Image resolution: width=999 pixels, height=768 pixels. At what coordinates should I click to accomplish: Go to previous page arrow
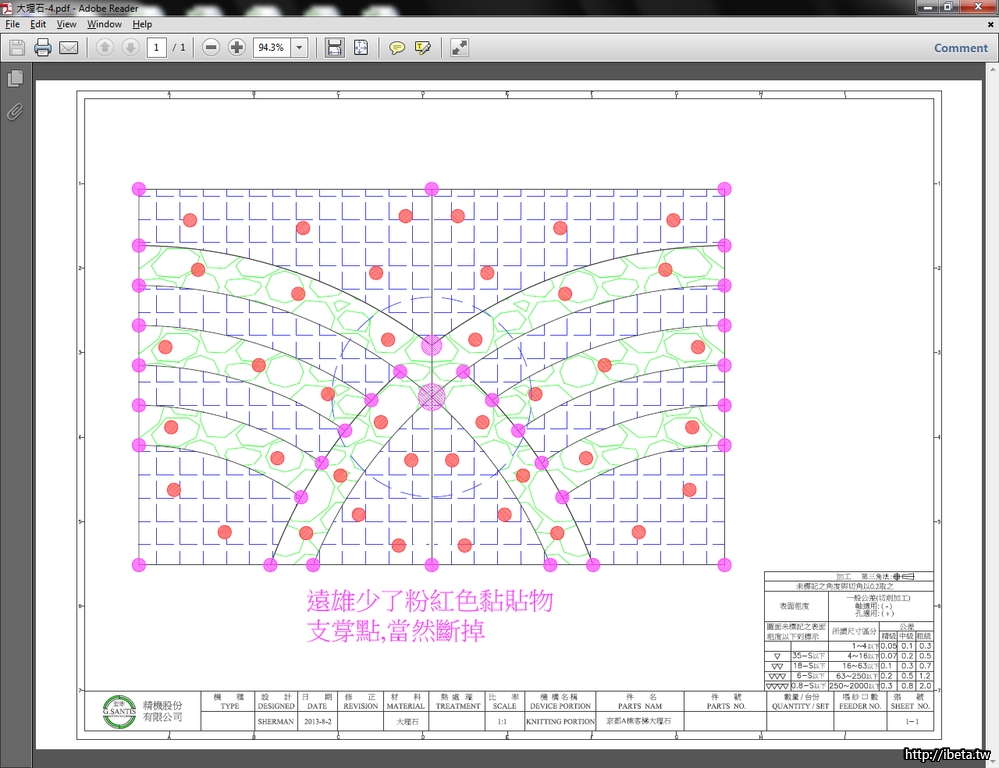(105, 47)
